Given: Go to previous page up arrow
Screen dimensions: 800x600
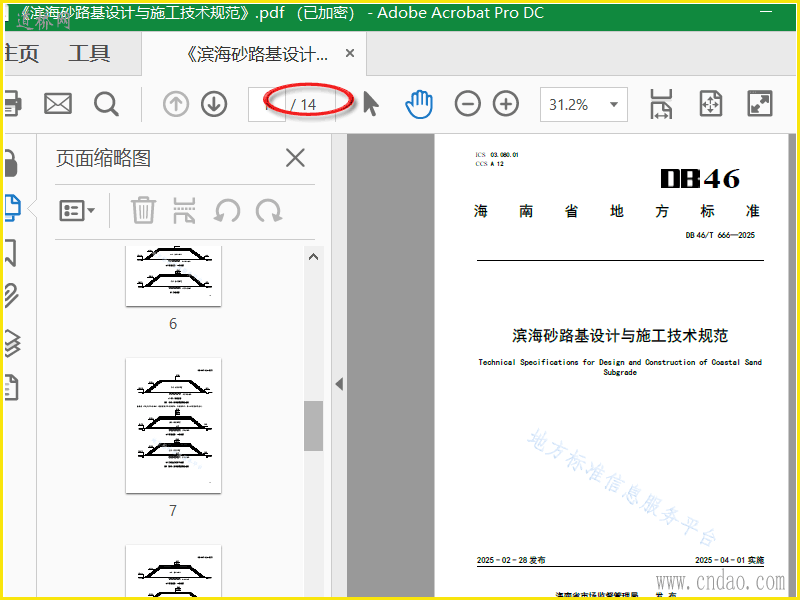Looking at the screenshot, I should pyautogui.click(x=176, y=104).
